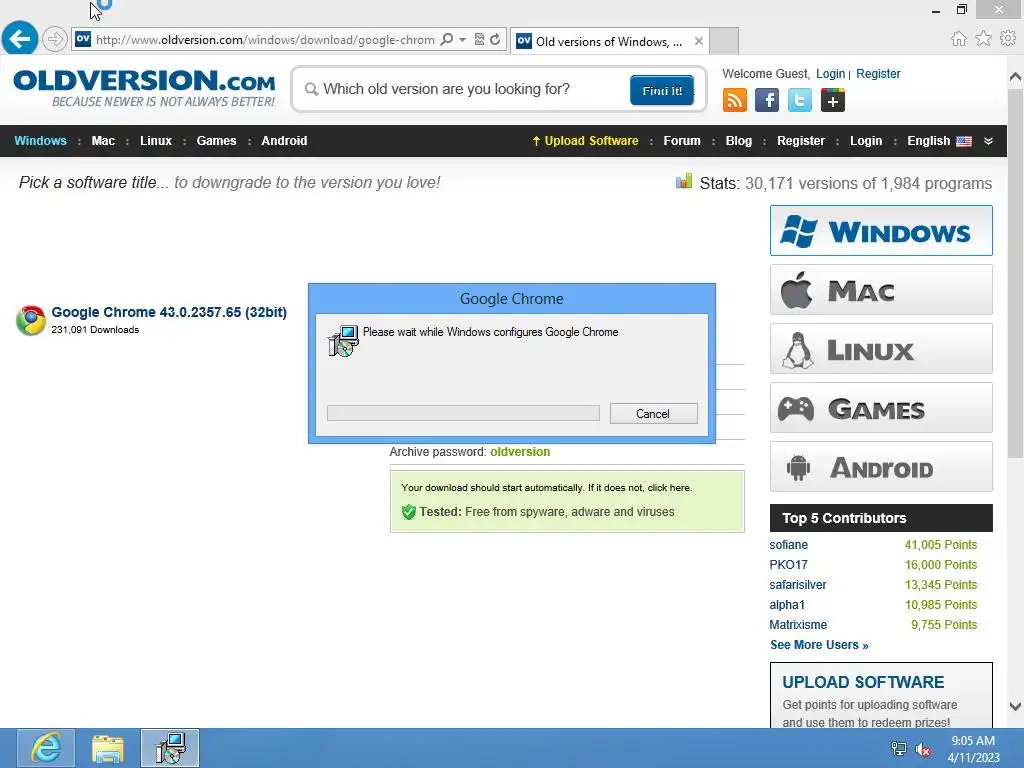Click Login in the black nav bar
This screenshot has width=1024, height=768.
pos(866,140)
